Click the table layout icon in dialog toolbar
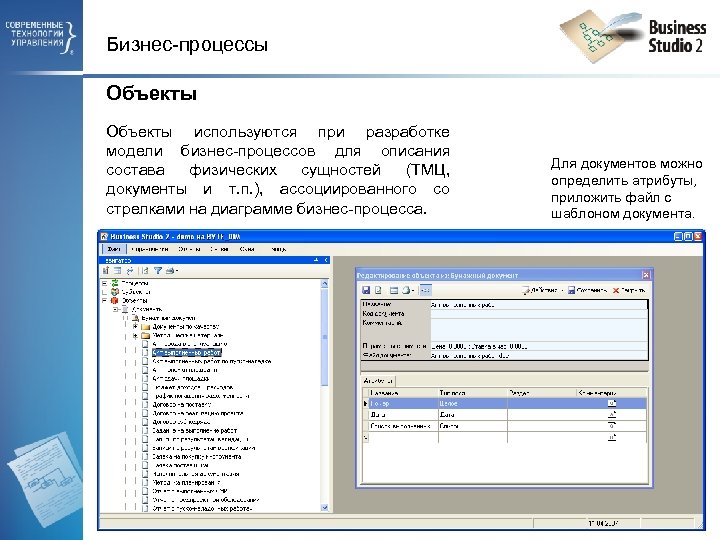 coord(394,290)
